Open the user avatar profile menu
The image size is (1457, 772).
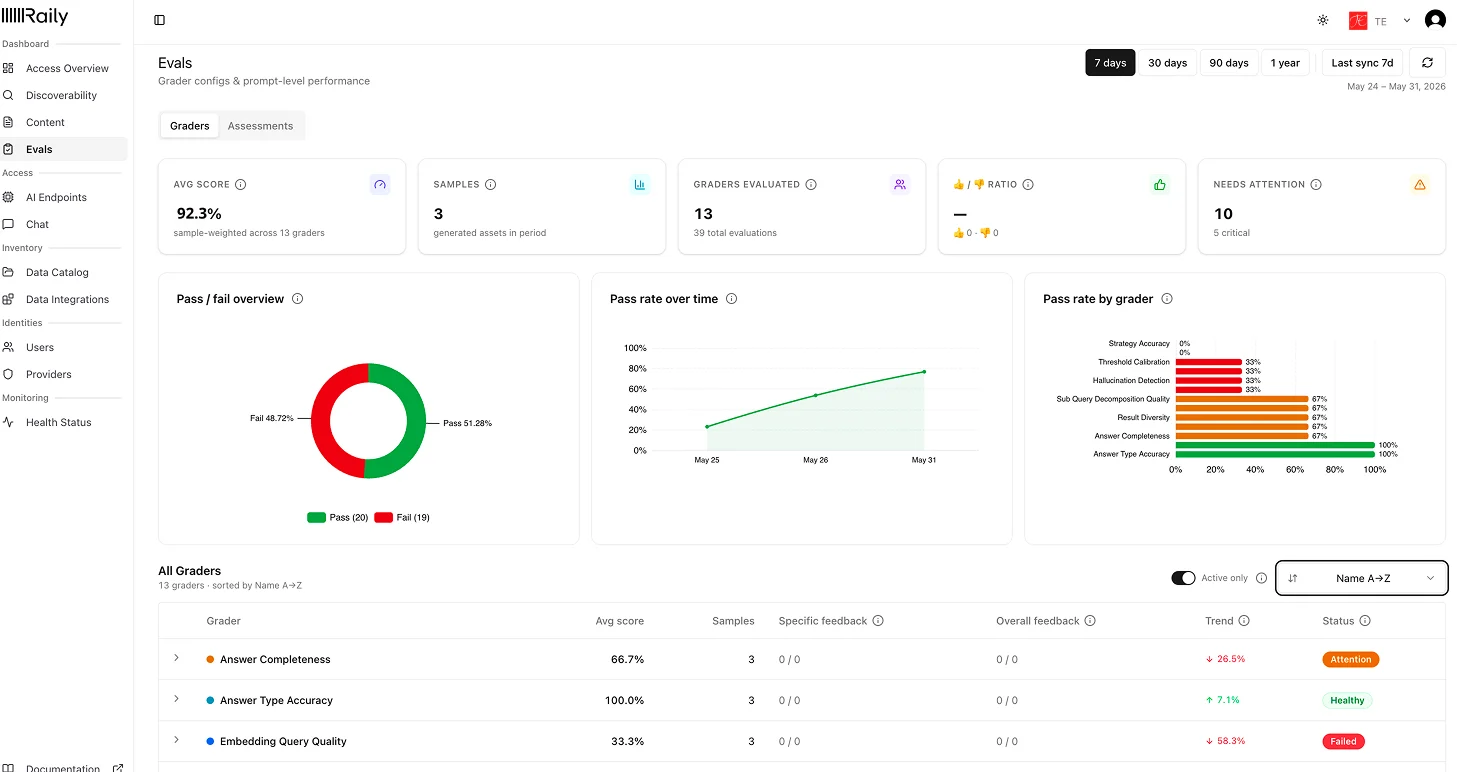click(x=1435, y=20)
